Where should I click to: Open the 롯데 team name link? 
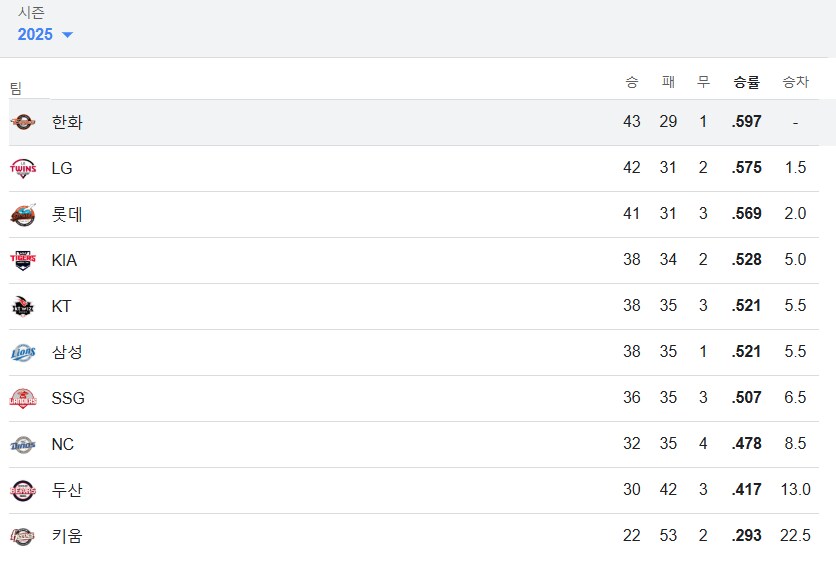[67, 214]
